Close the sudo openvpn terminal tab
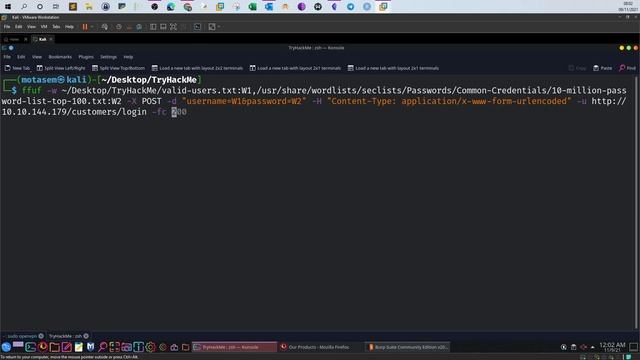This screenshot has width=640, height=360. pos(41,336)
